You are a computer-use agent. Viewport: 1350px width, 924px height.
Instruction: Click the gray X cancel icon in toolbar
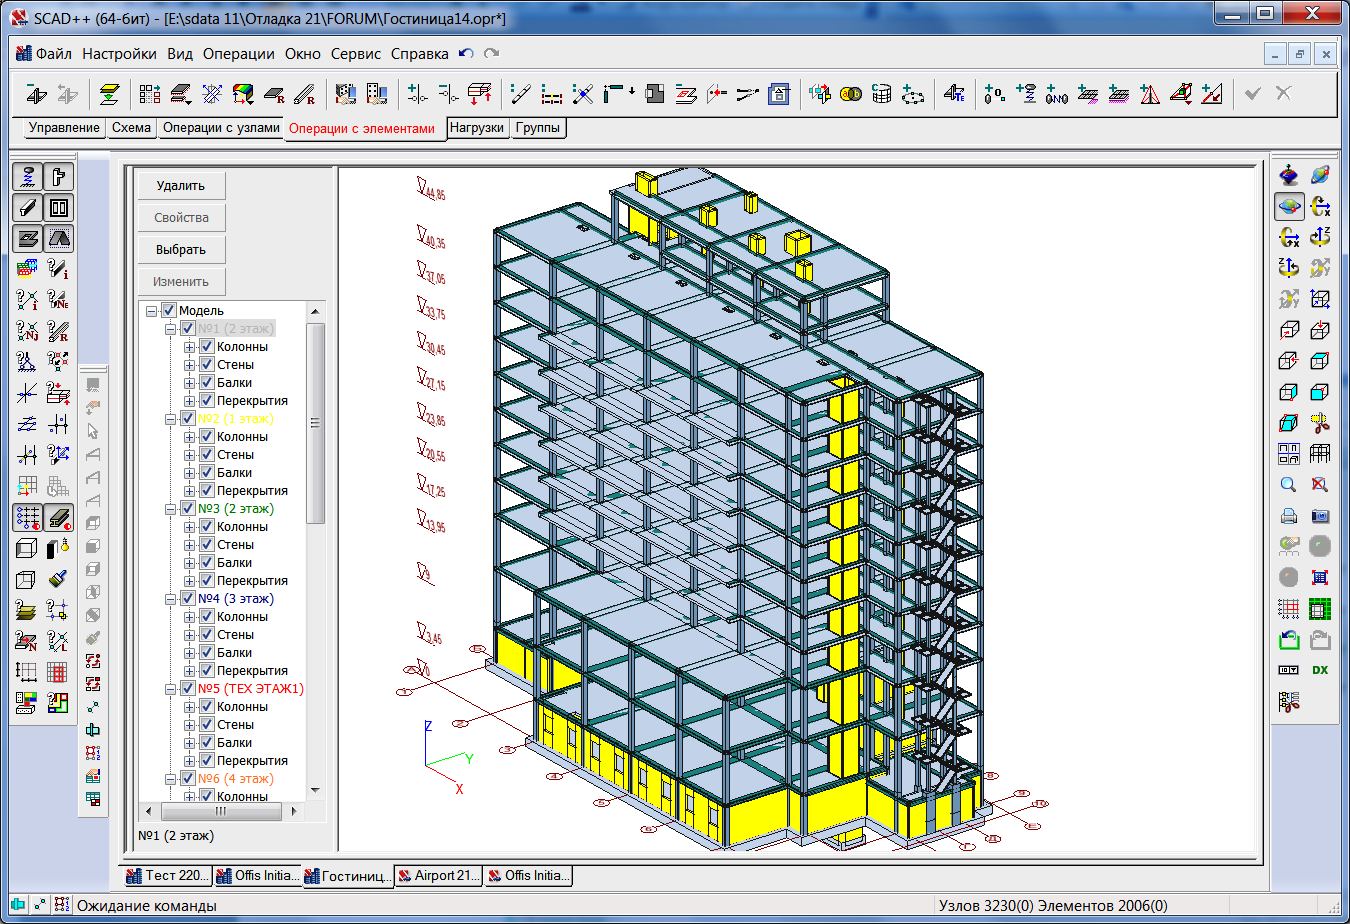(1284, 93)
